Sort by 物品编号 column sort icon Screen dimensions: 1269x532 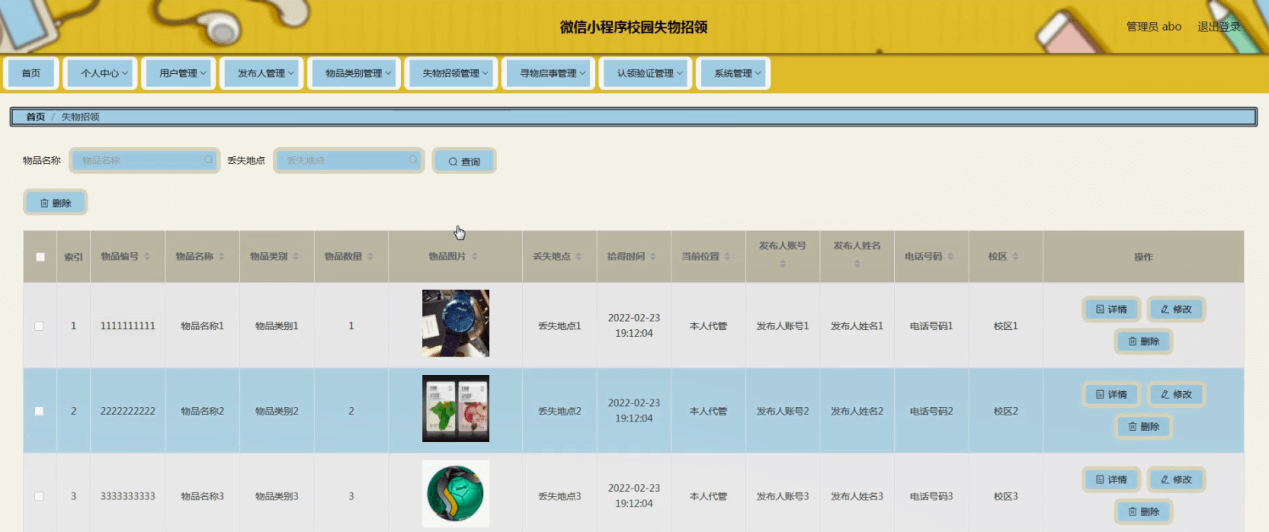(x=148, y=257)
